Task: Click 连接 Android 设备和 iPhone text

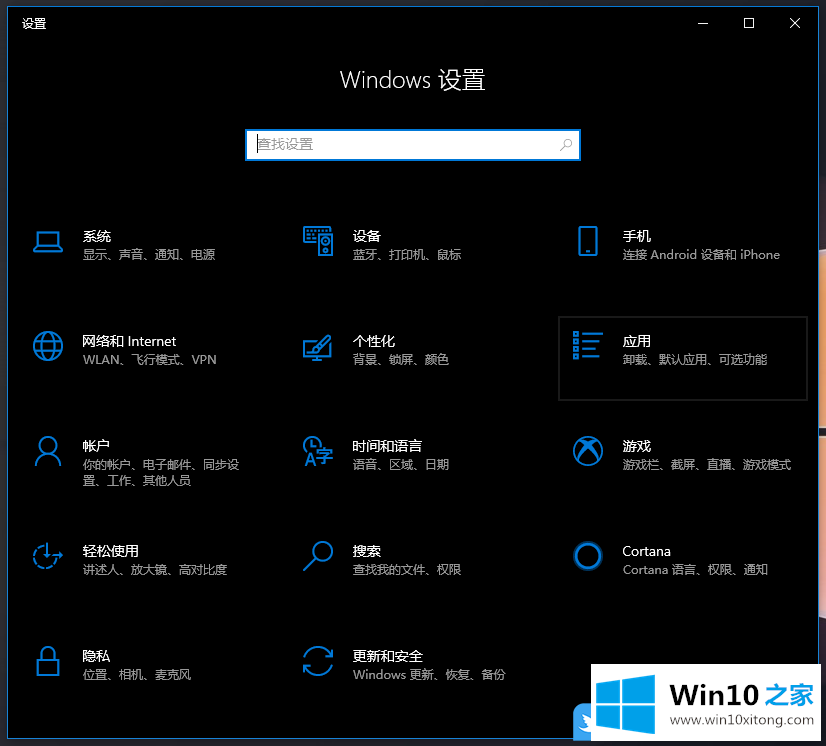Action: pos(701,255)
